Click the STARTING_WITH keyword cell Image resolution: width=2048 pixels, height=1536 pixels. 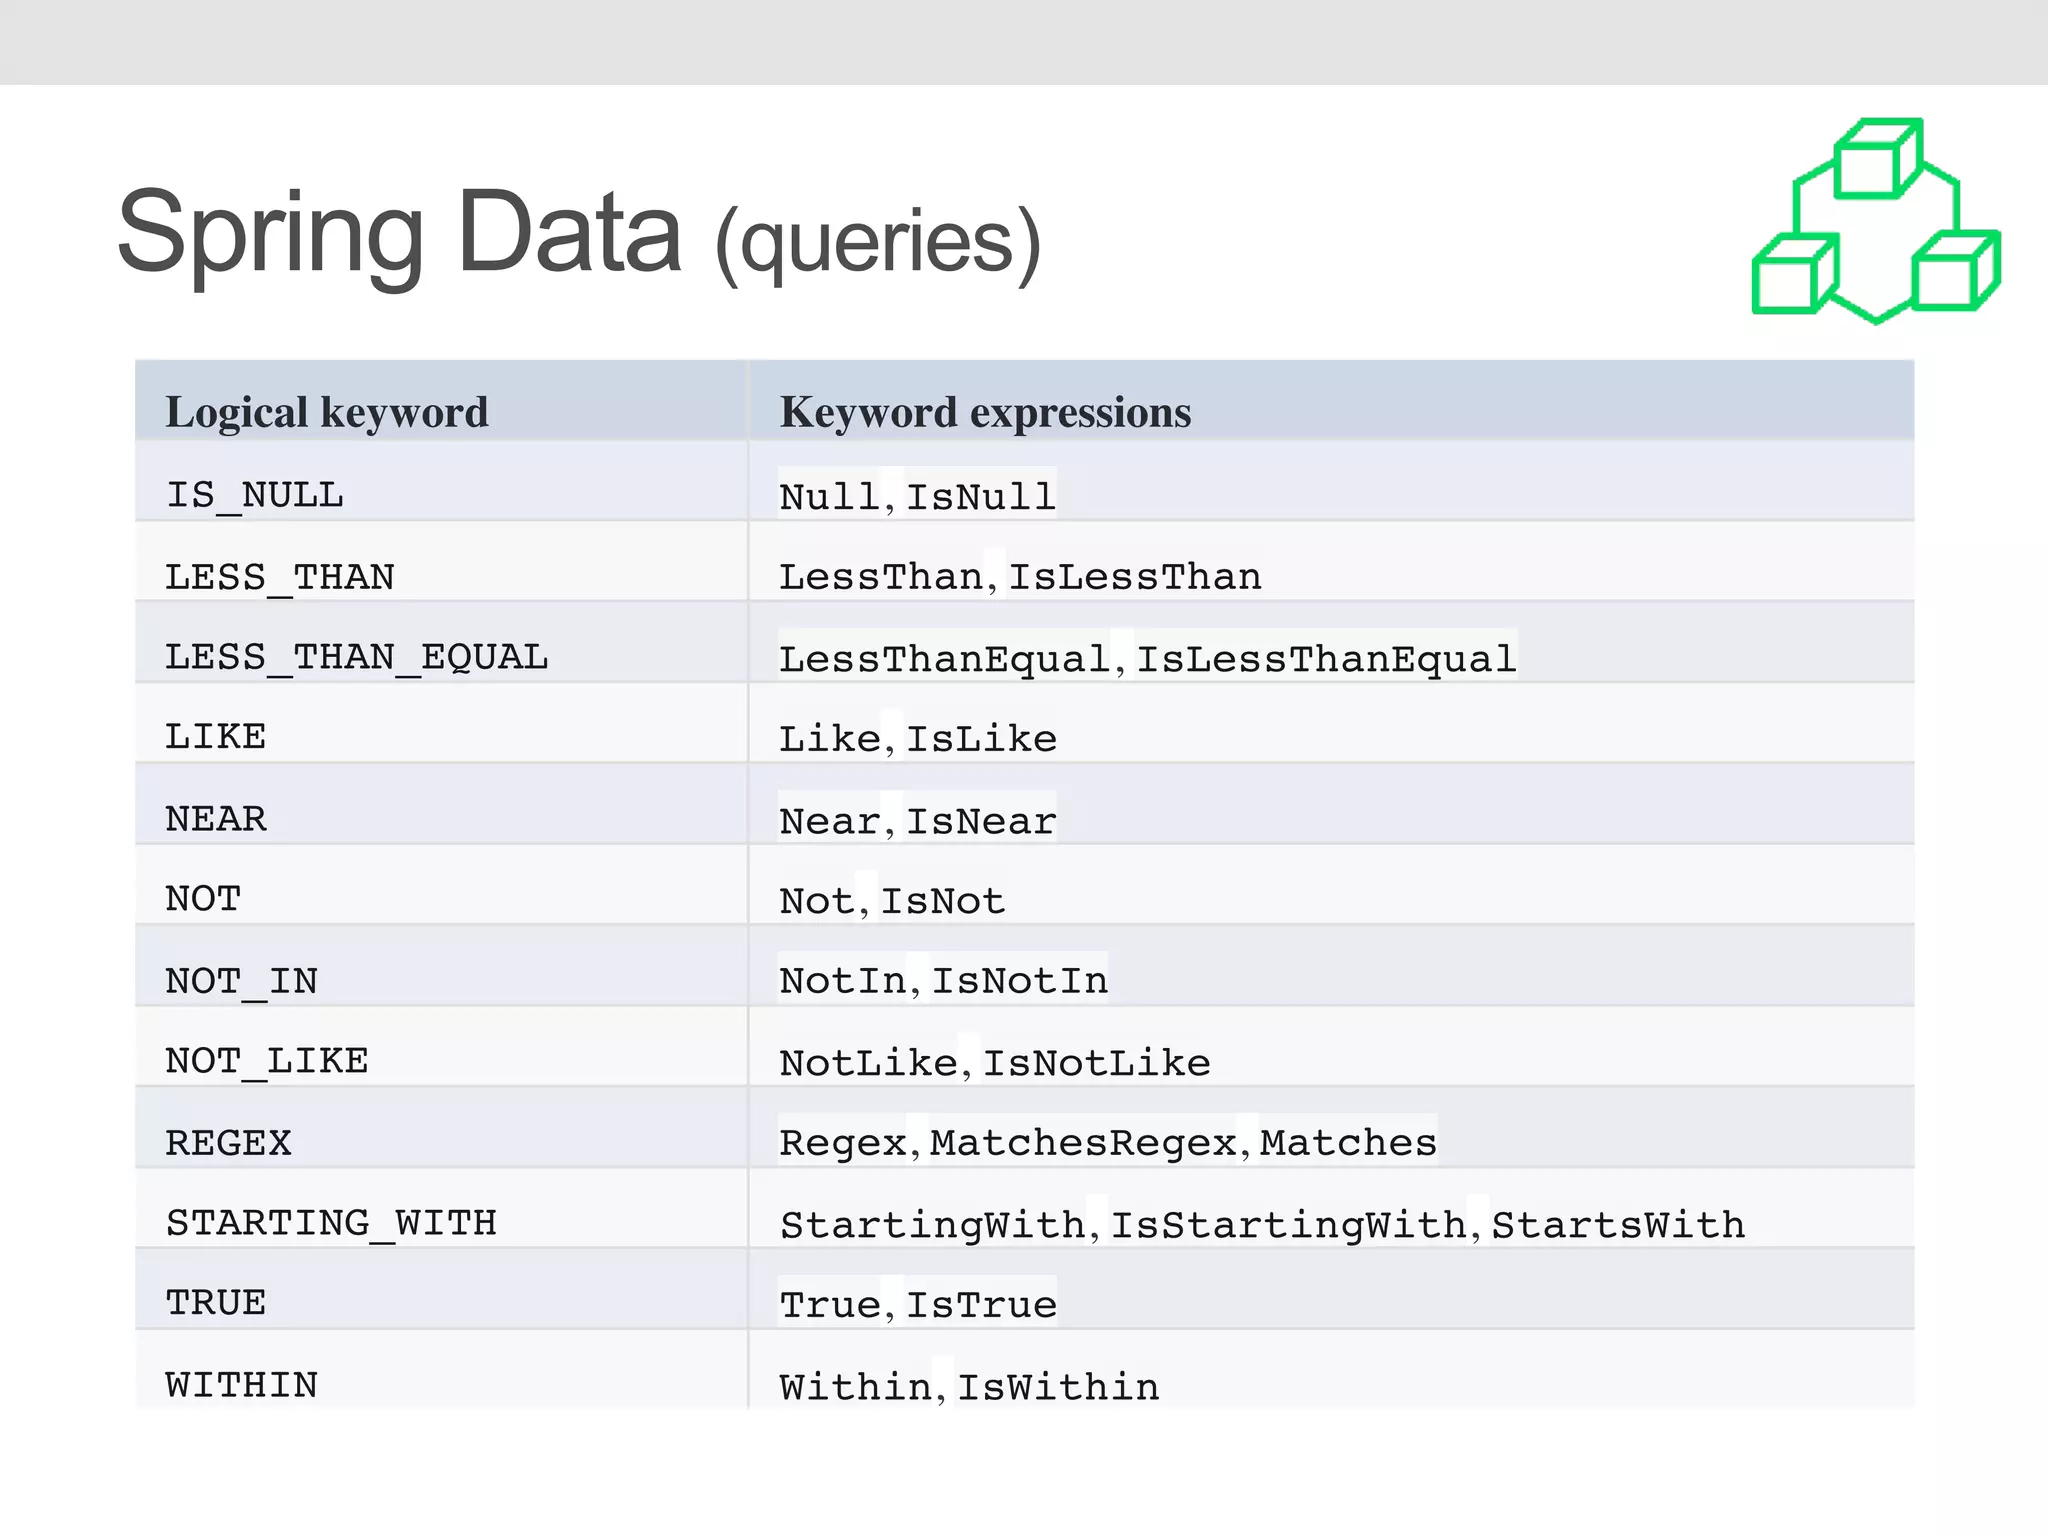[x=442, y=1209]
